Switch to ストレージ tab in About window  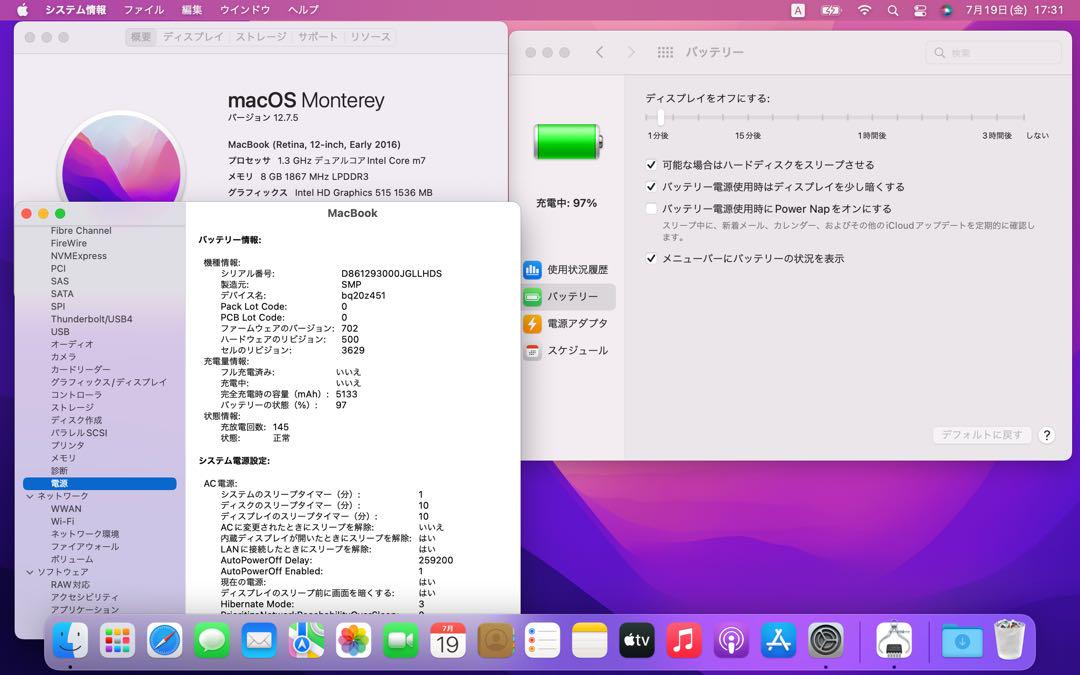tap(260, 37)
